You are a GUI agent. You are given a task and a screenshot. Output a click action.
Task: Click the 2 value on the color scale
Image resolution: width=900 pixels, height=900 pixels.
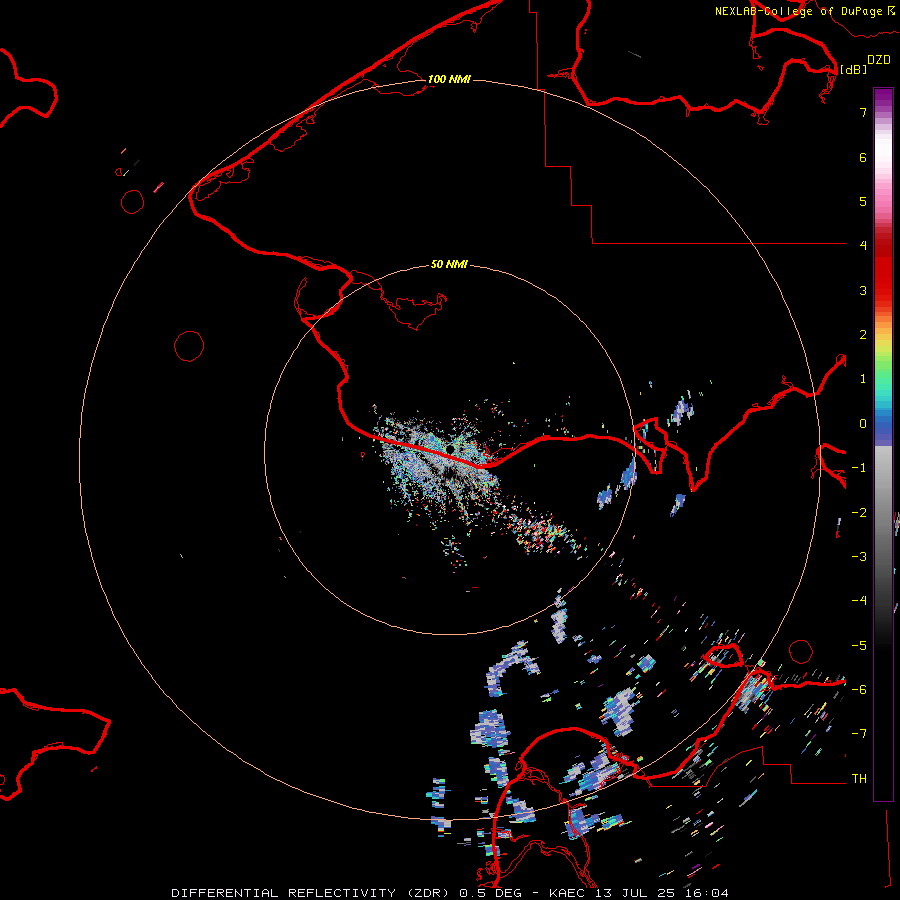coord(863,335)
